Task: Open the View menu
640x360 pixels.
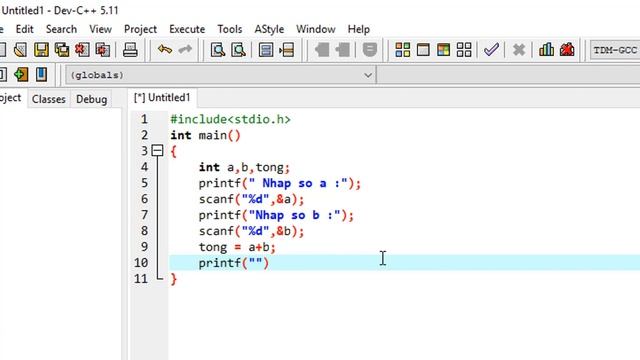Action: [x=100, y=29]
